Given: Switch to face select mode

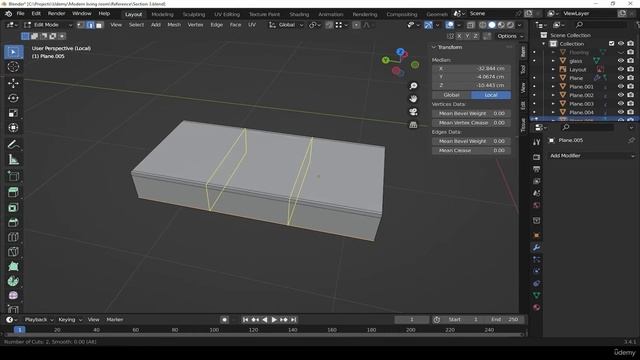Looking at the screenshot, I should pos(99,25).
